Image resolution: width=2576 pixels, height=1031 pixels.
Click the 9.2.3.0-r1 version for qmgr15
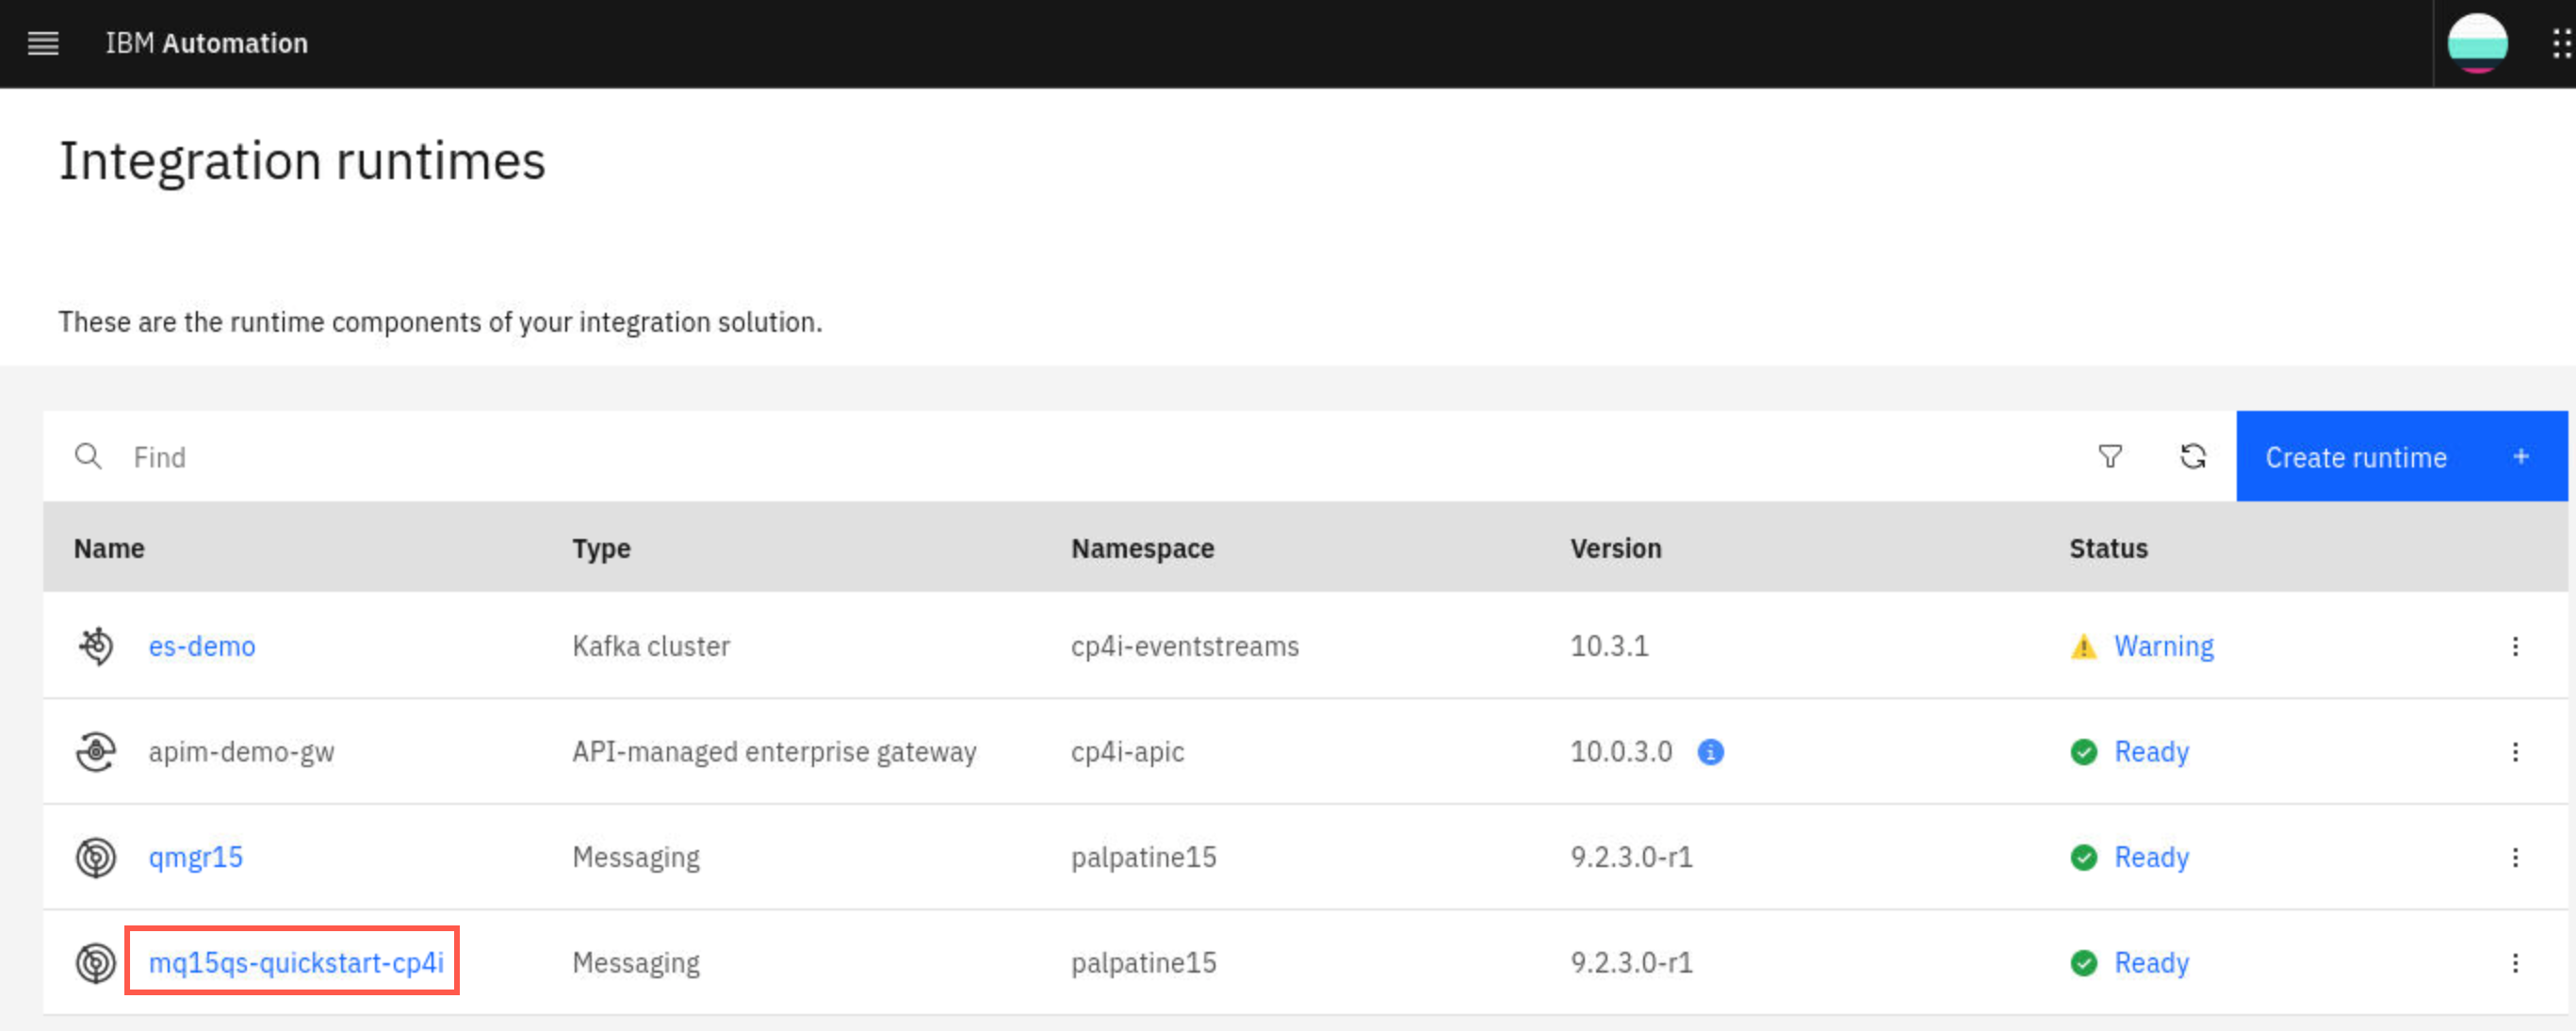1631,857
